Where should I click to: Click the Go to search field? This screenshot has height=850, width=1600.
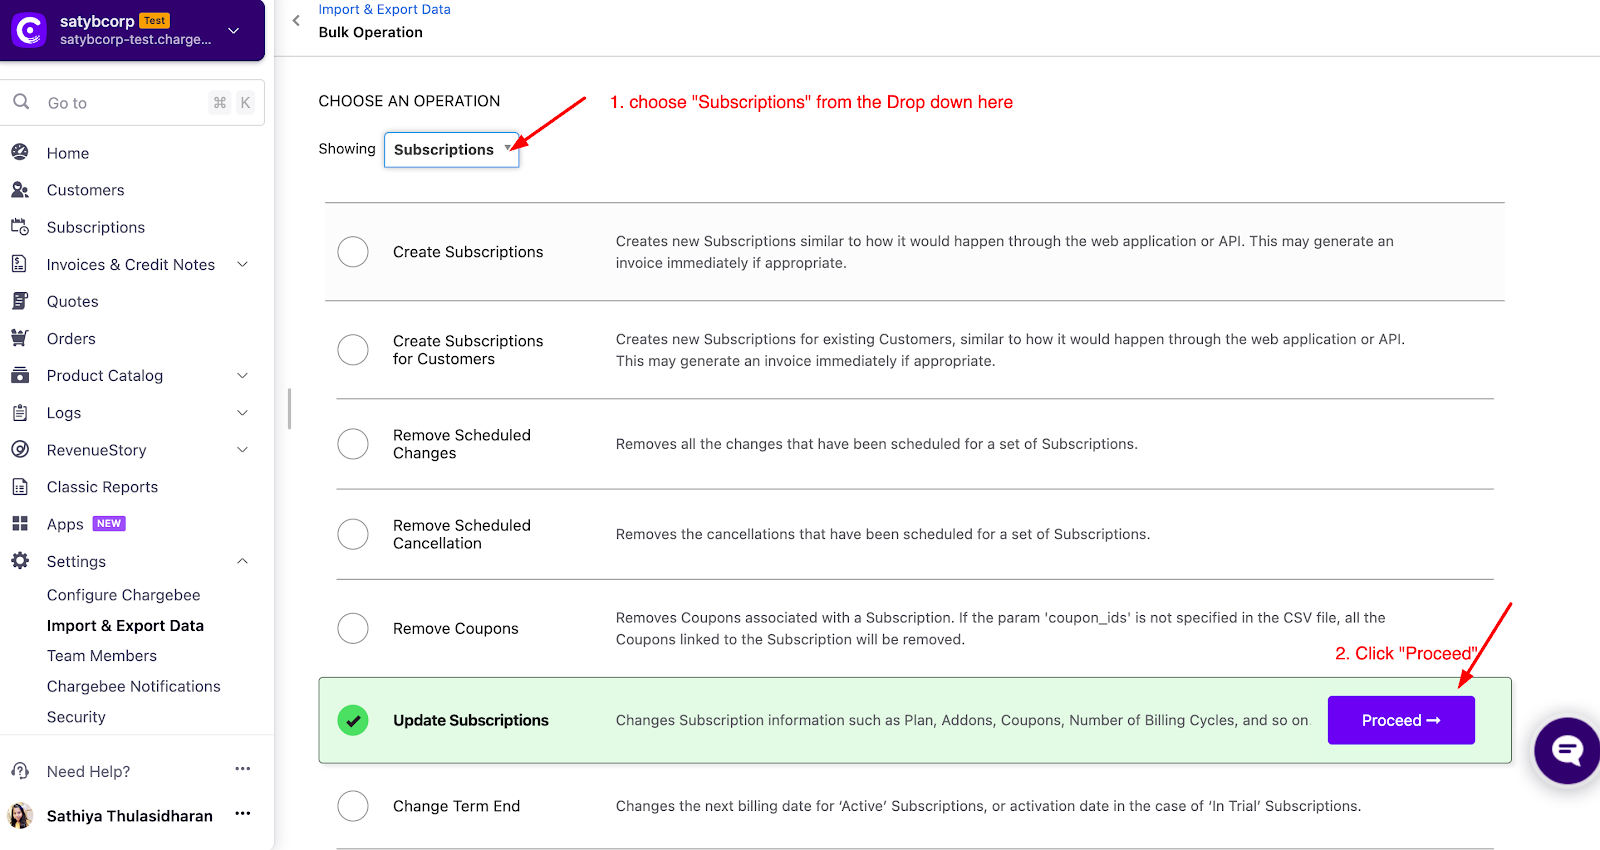132,102
